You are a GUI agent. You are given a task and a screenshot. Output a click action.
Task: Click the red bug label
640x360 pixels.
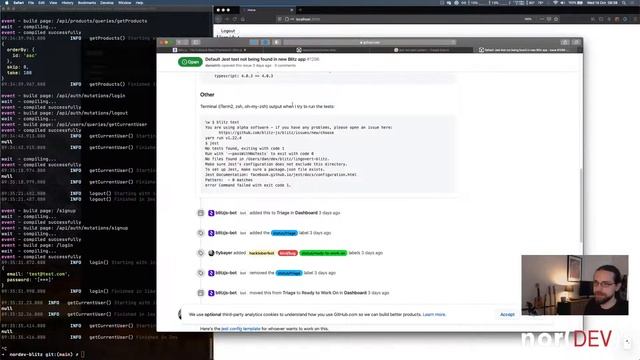coord(287,253)
